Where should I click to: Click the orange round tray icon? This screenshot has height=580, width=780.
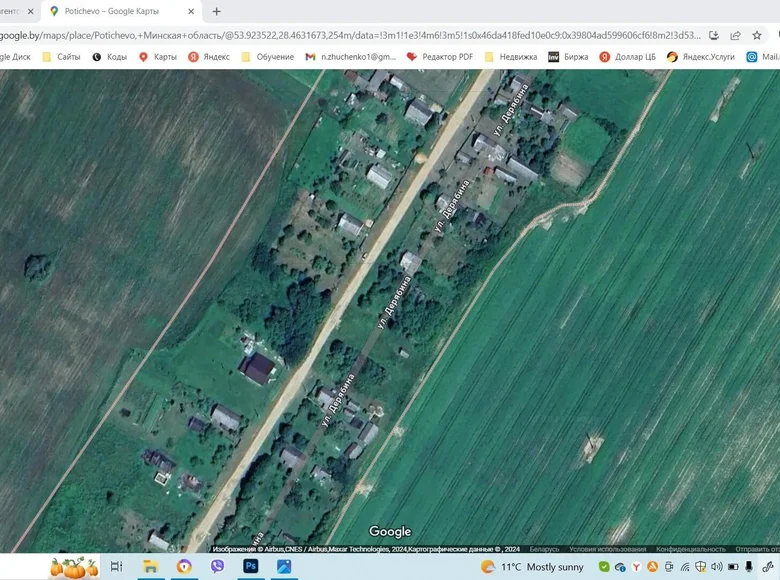pos(652,567)
